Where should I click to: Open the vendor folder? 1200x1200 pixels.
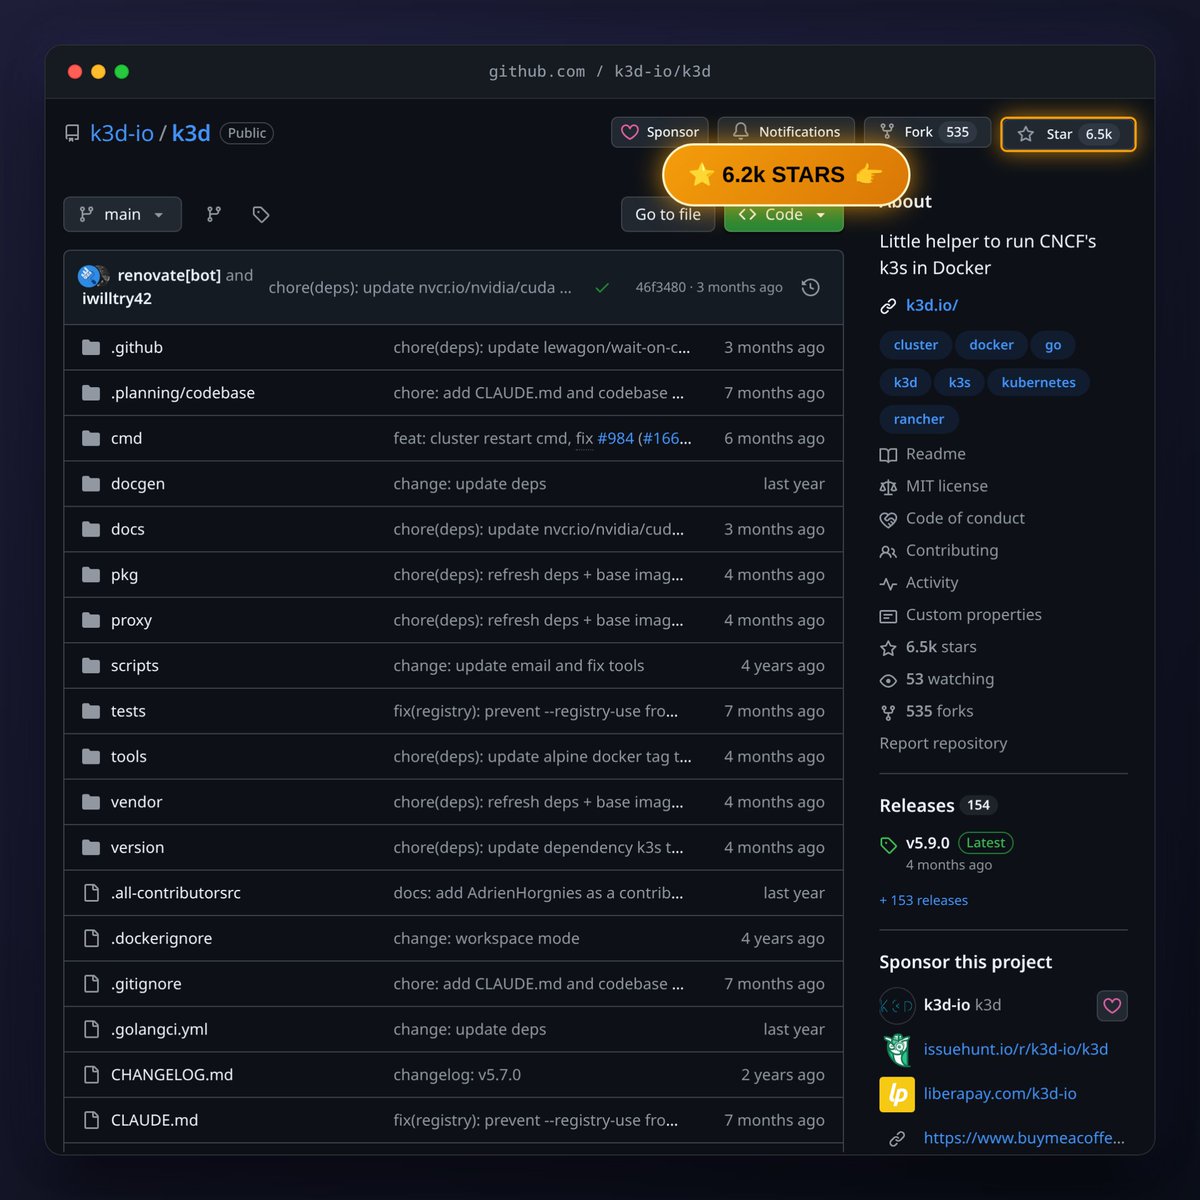(x=136, y=802)
